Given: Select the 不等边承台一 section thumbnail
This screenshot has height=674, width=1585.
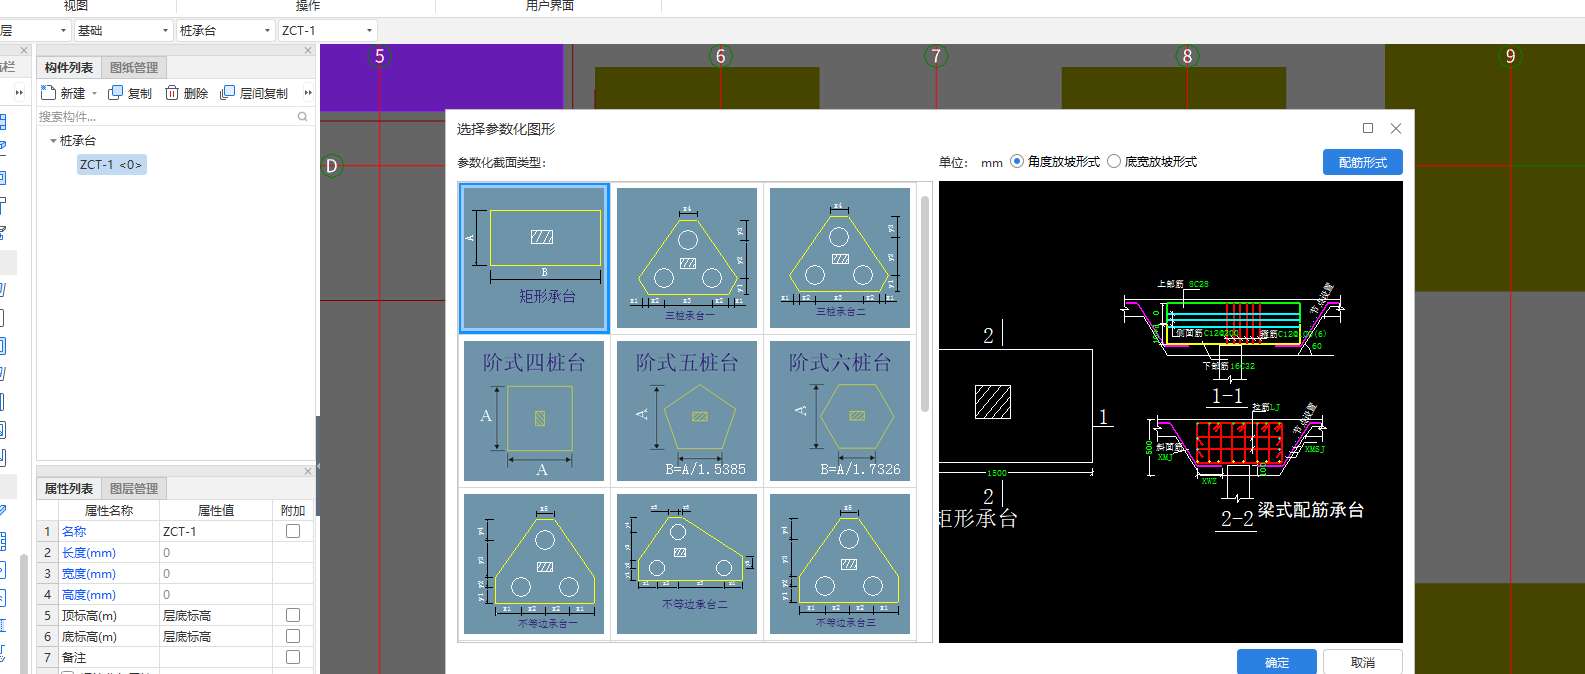Looking at the screenshot, I should click(534, 564).
